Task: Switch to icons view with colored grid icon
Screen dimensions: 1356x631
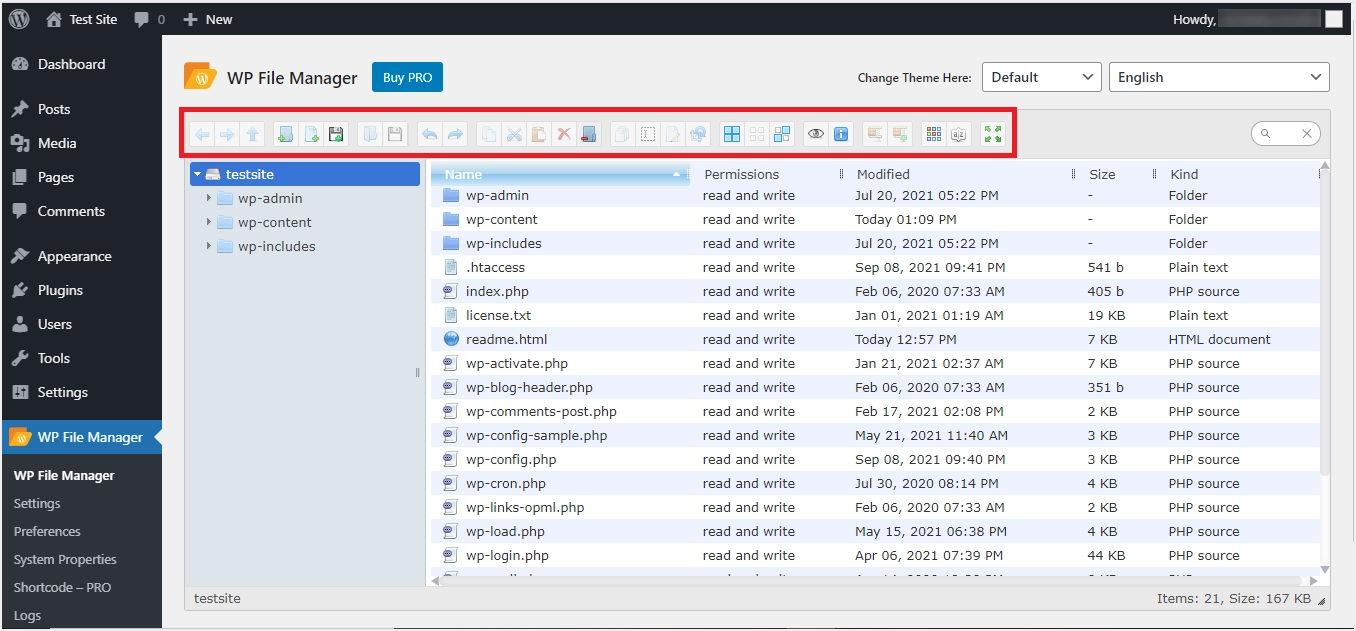Action: coord(933,134)
